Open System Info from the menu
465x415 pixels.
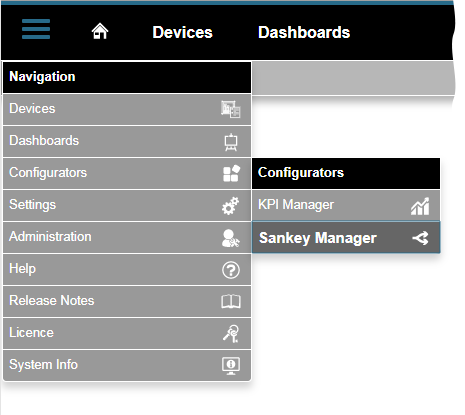pos(127,365)
